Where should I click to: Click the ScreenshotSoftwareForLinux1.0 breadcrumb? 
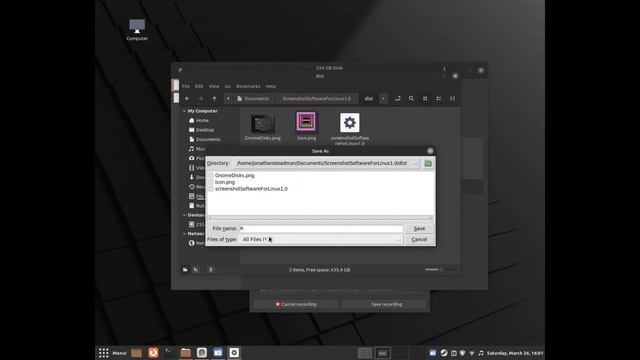[x=317, y=98]
